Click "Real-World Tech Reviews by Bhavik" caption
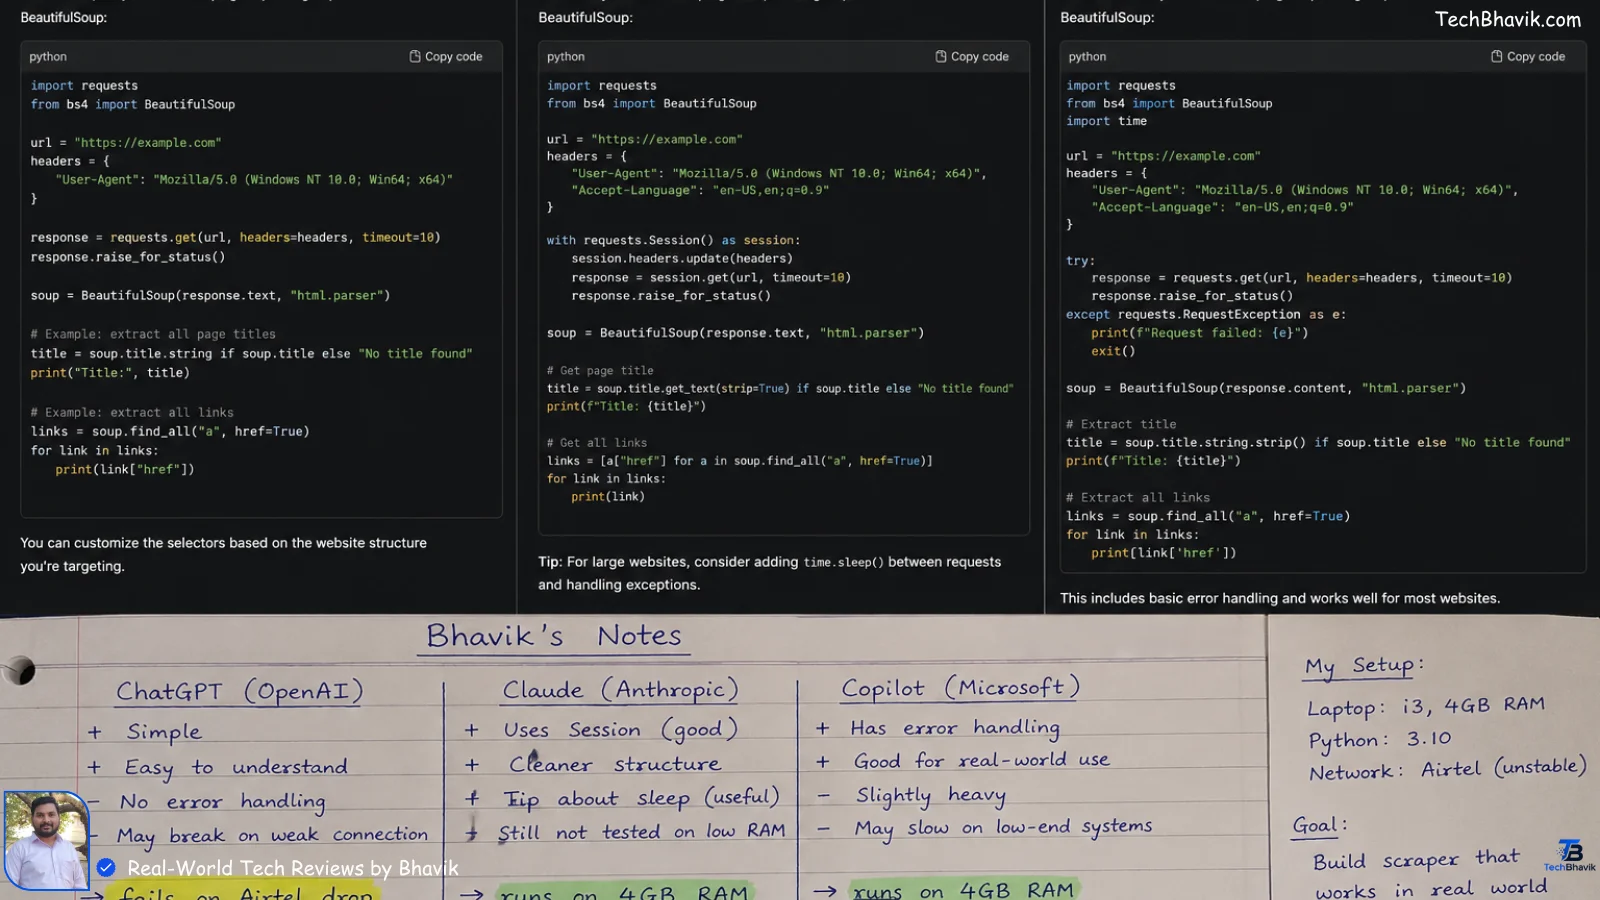The height and width of the screenshot is (900, 1600). tap(293, 868)
